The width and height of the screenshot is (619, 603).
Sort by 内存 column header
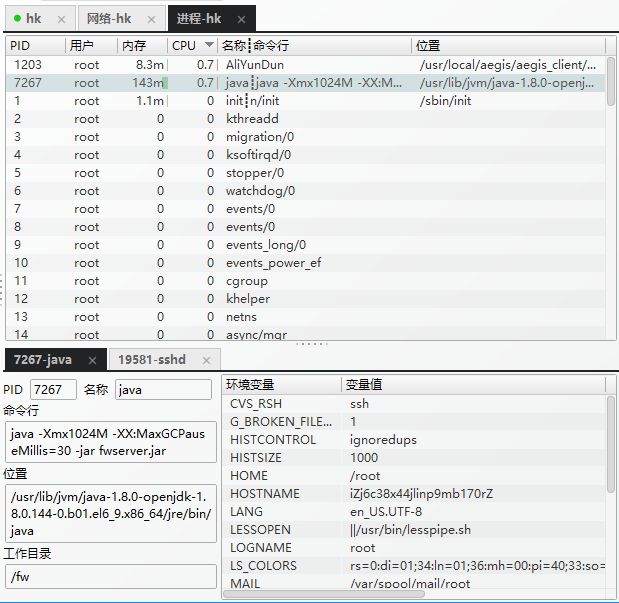143,46
